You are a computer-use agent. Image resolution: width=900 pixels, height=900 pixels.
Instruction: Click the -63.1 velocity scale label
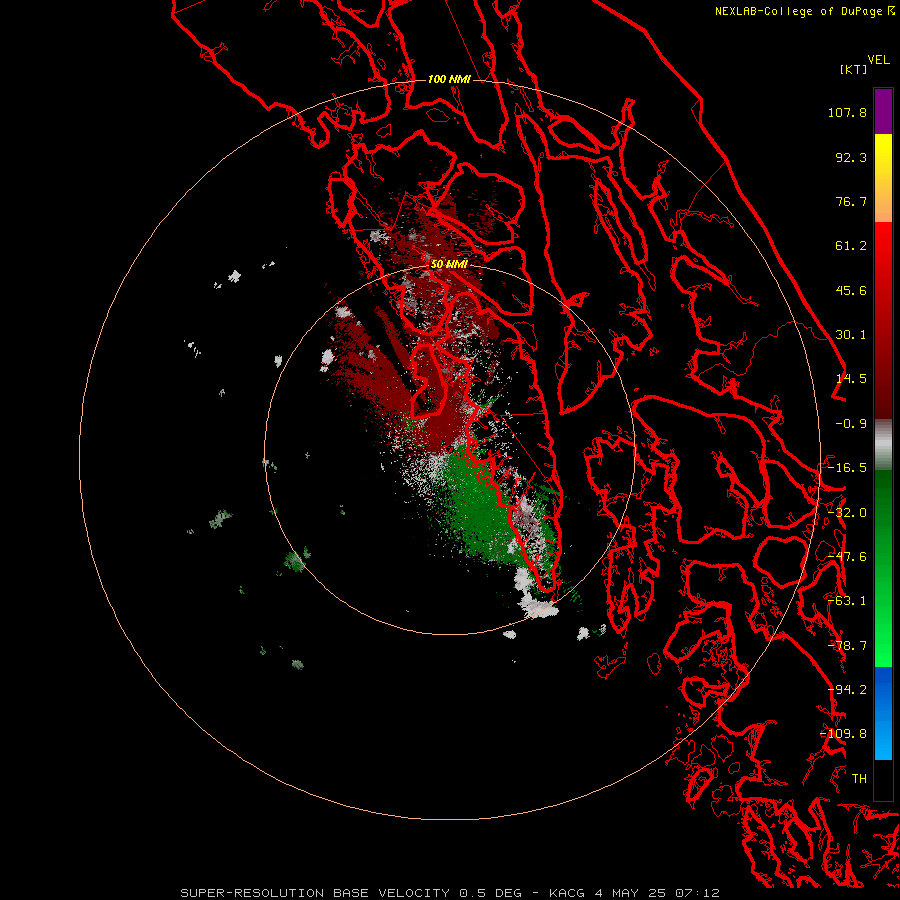tap(847, 601)
